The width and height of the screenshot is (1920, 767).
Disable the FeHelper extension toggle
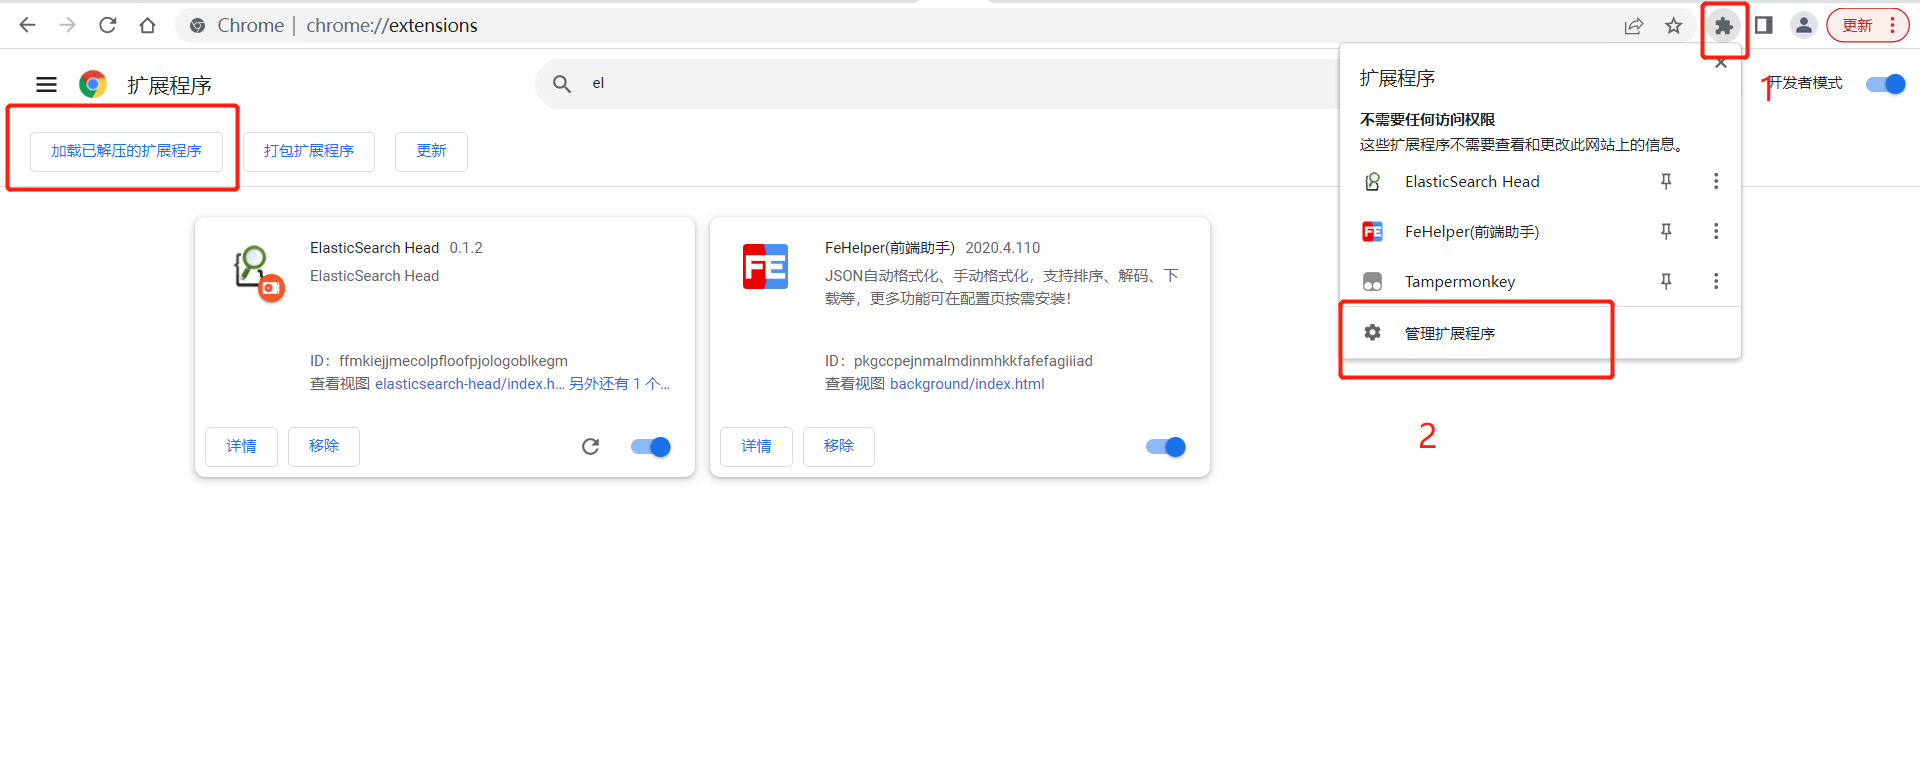pyautogui.click(x=1166, y=447)
